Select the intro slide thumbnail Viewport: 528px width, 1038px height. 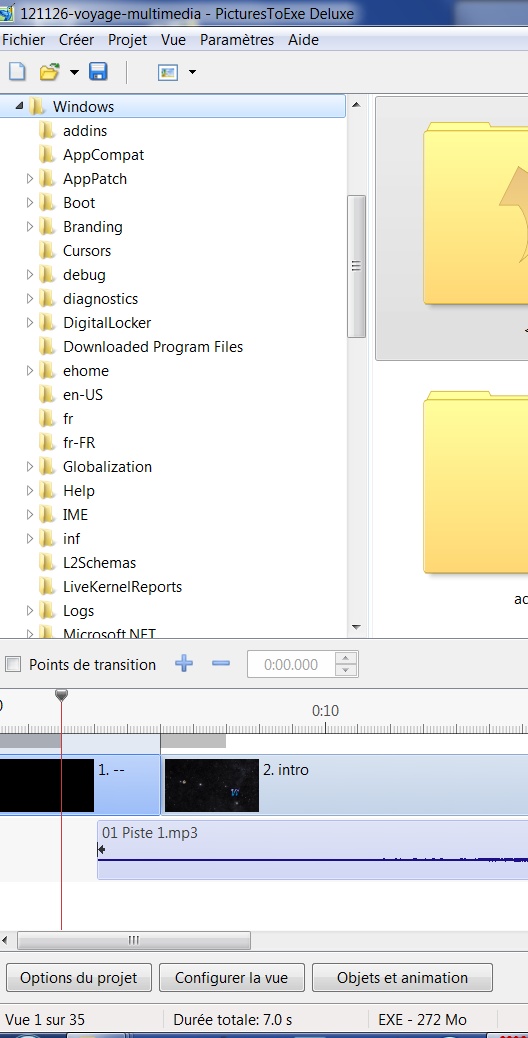(212, 785)
